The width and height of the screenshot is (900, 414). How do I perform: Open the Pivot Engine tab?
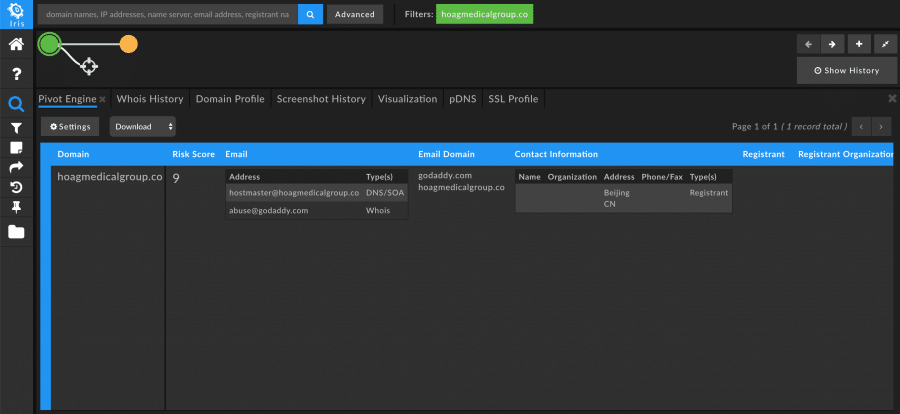pos(67,99)
